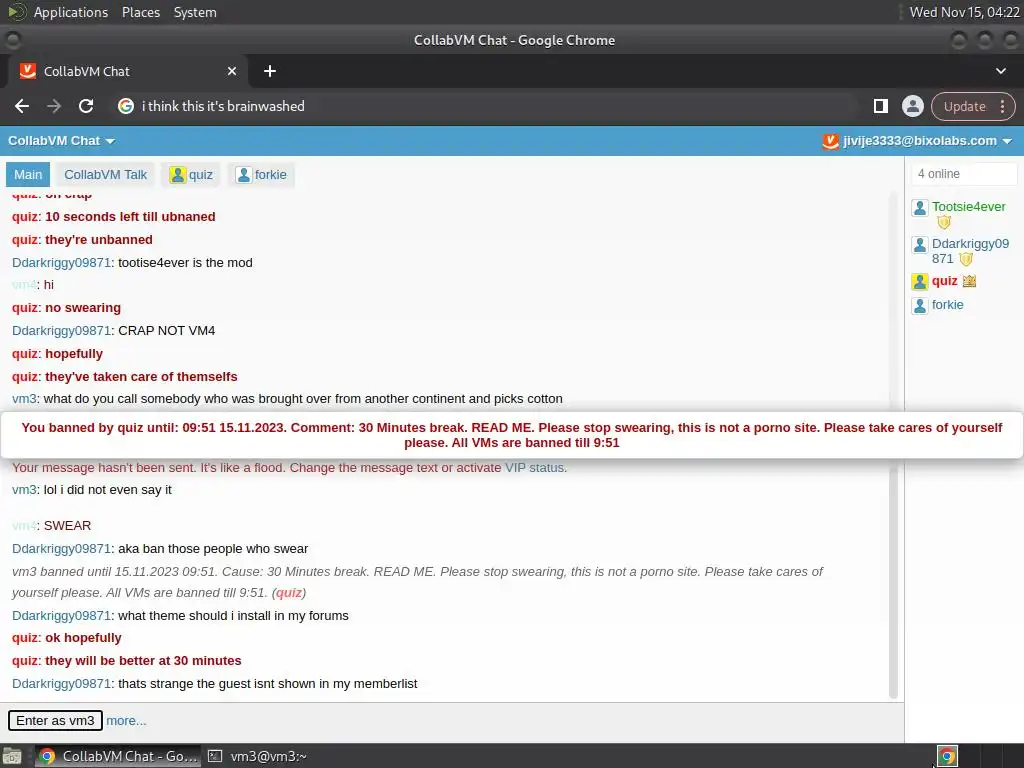Click vm4 username in 'SWEAR' message
The height and width of the screenshot is (768, 1024).
(24, 526)
